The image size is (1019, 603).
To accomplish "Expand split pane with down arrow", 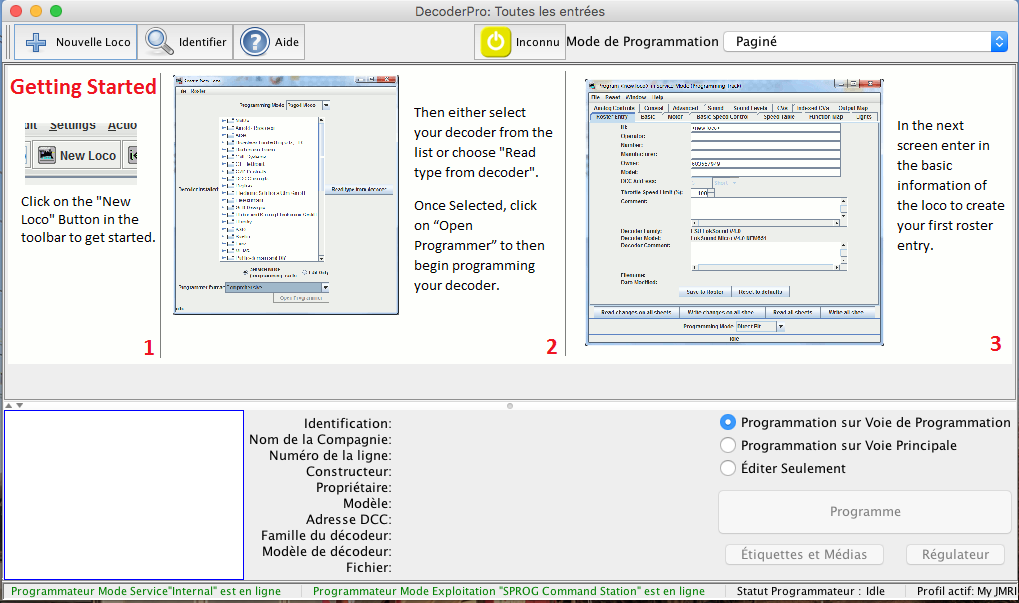I will tap(19, 405).
